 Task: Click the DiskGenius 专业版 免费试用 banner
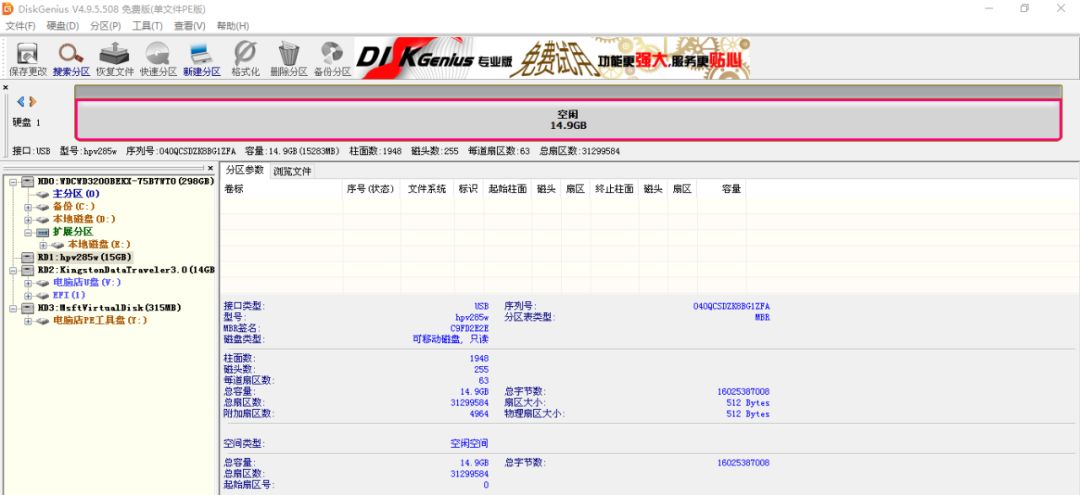click(552, 58)
